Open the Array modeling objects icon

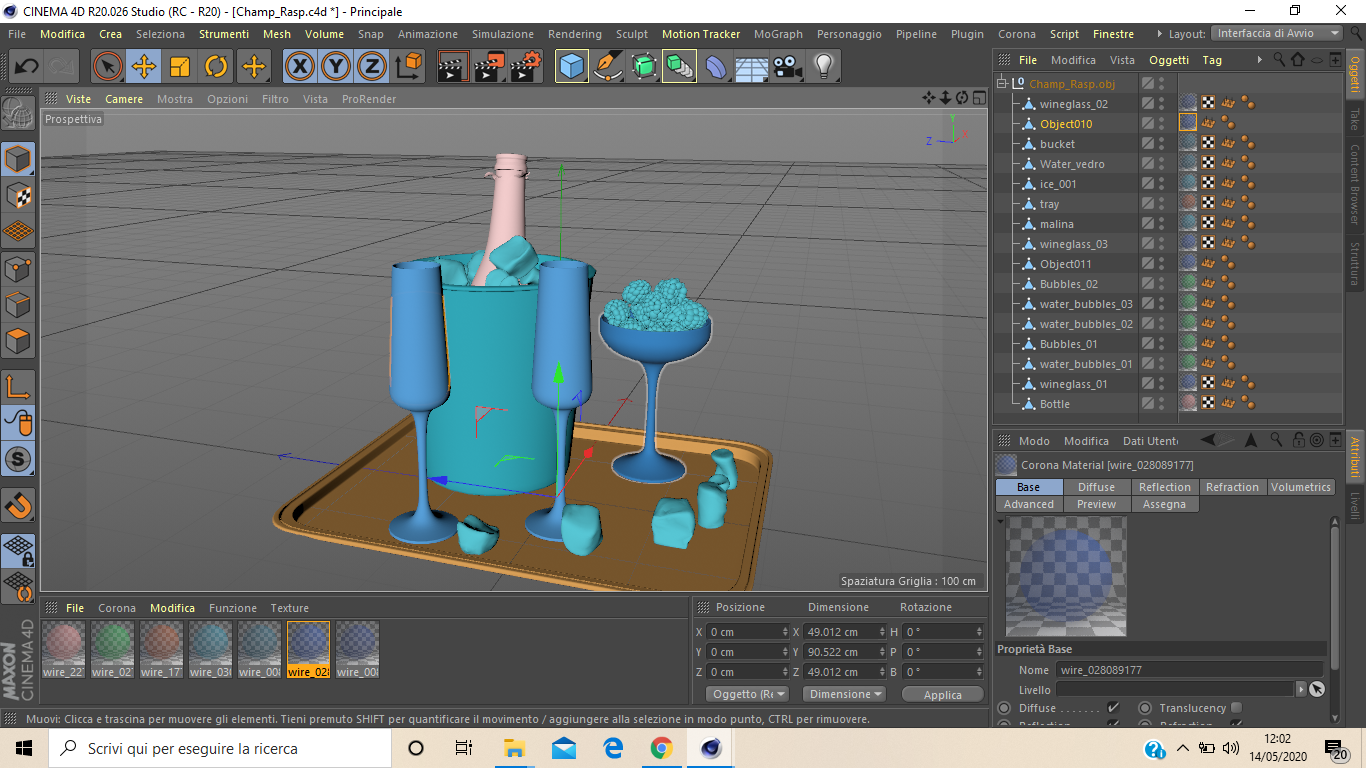(x=679, y=67)
